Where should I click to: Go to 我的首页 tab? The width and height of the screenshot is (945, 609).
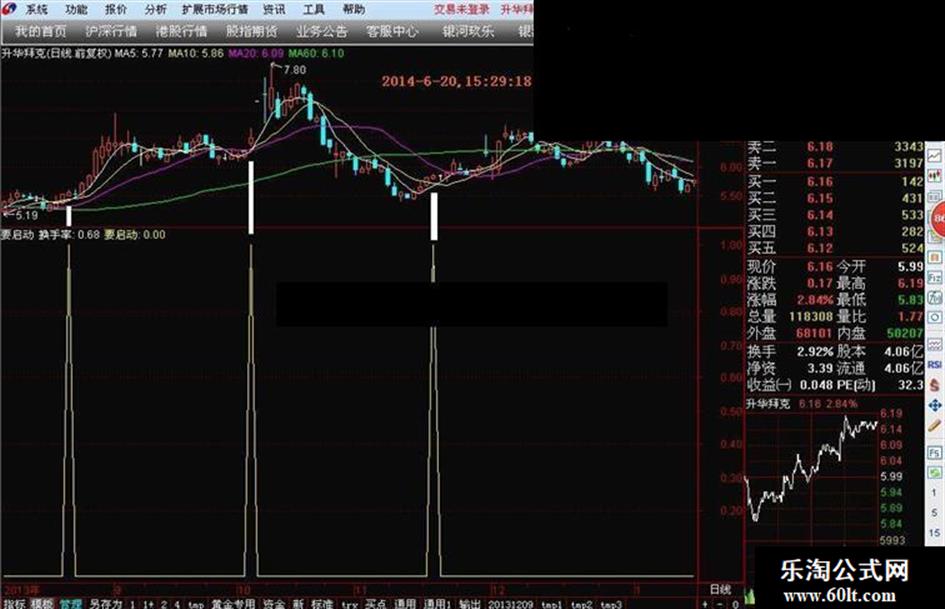[40, 31]
